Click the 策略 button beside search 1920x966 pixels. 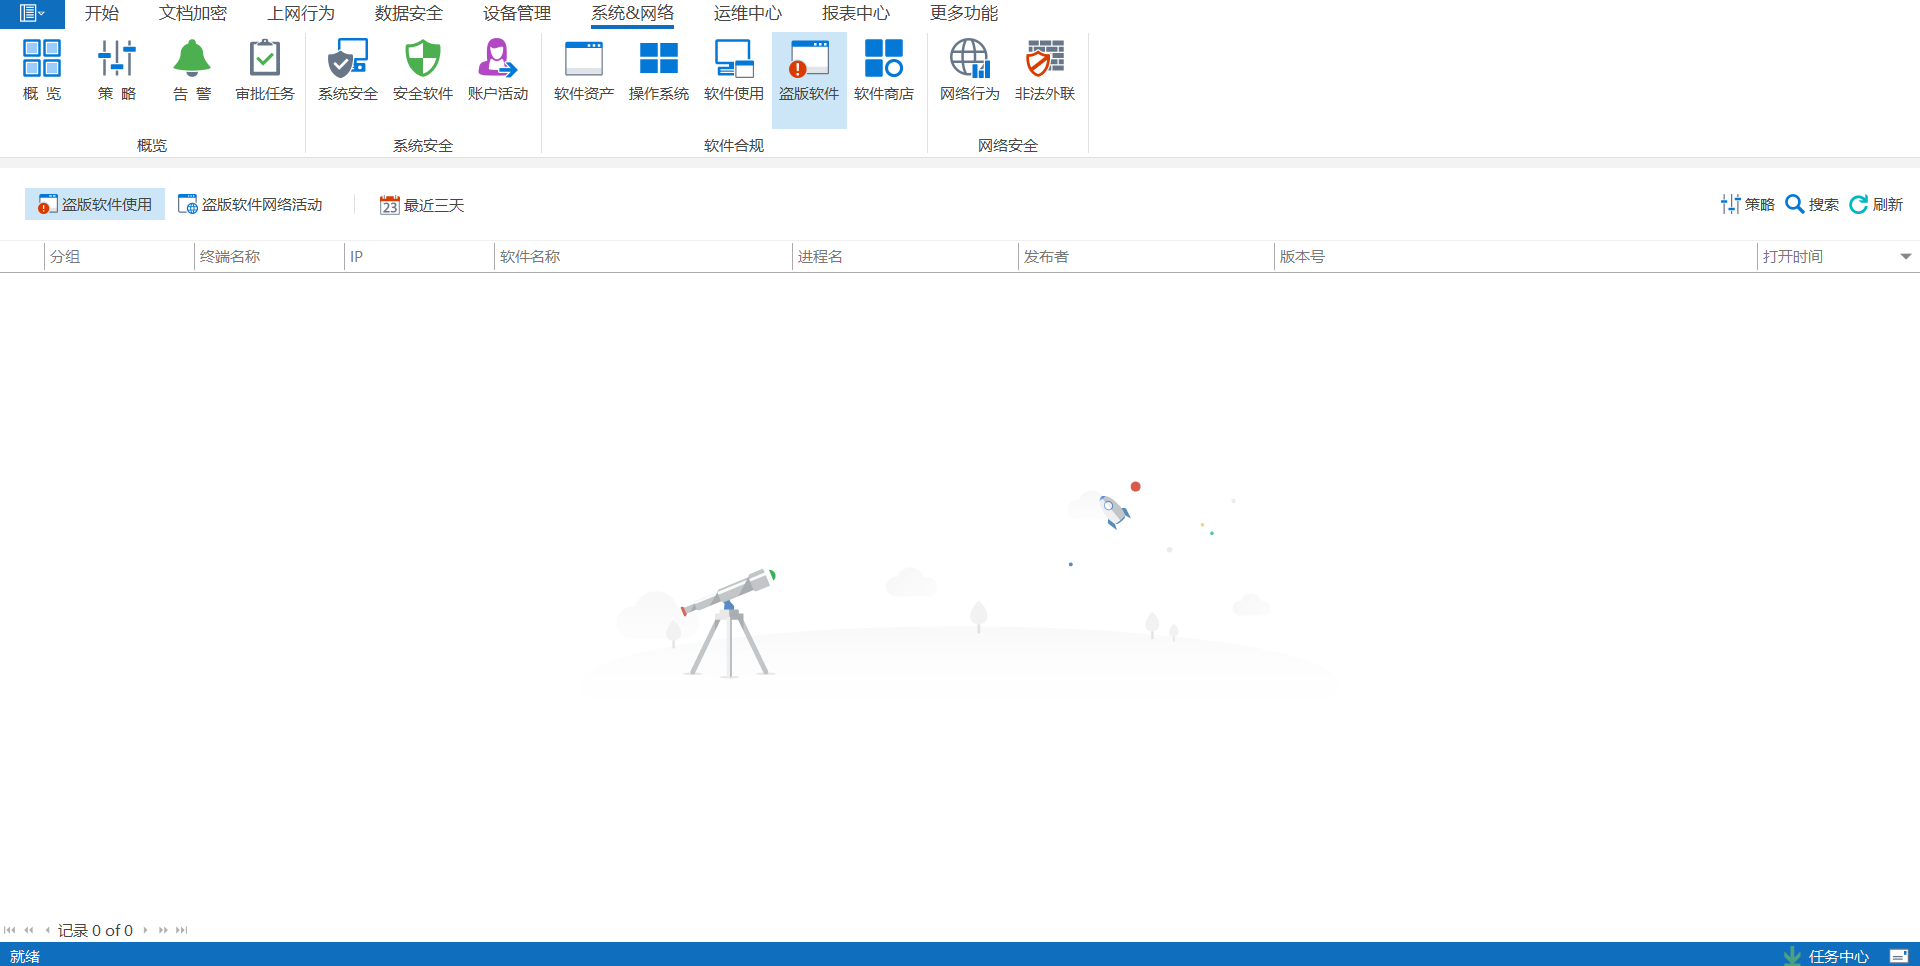tap(1747, 204)
